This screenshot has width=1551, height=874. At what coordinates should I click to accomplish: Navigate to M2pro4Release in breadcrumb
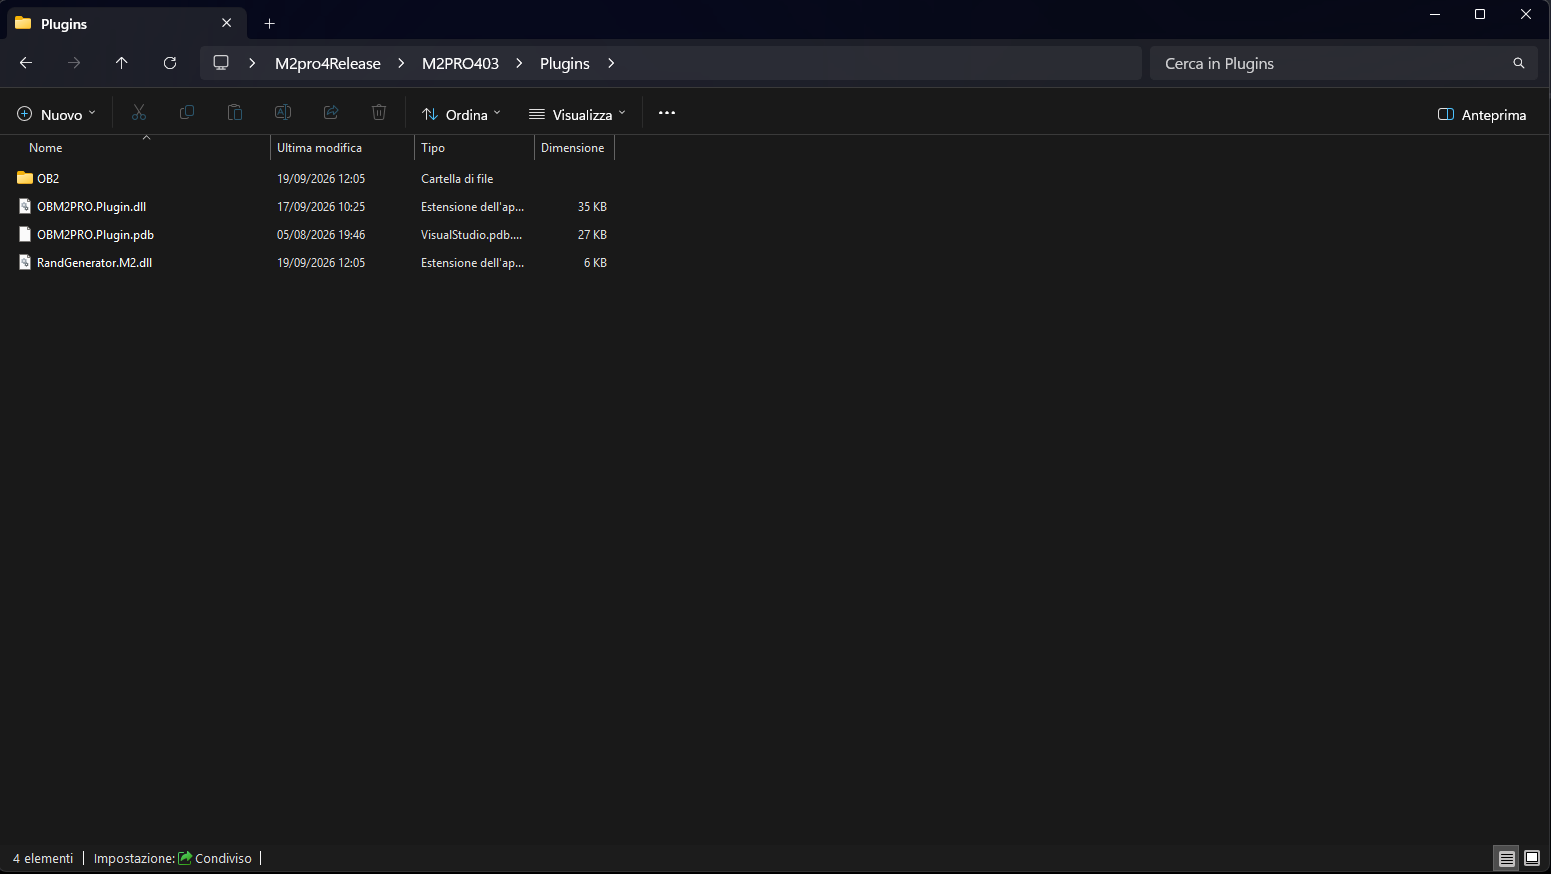(328, 63)
